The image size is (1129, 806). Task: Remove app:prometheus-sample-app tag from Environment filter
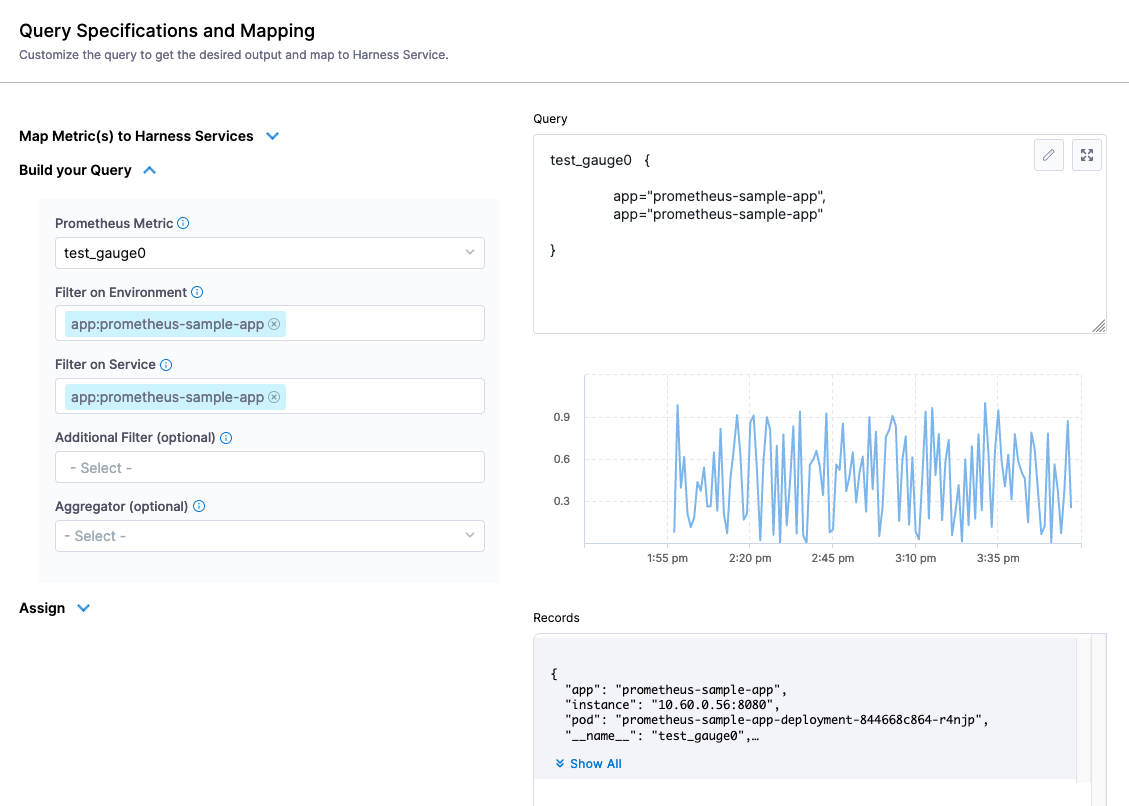(x=274, y=324)
